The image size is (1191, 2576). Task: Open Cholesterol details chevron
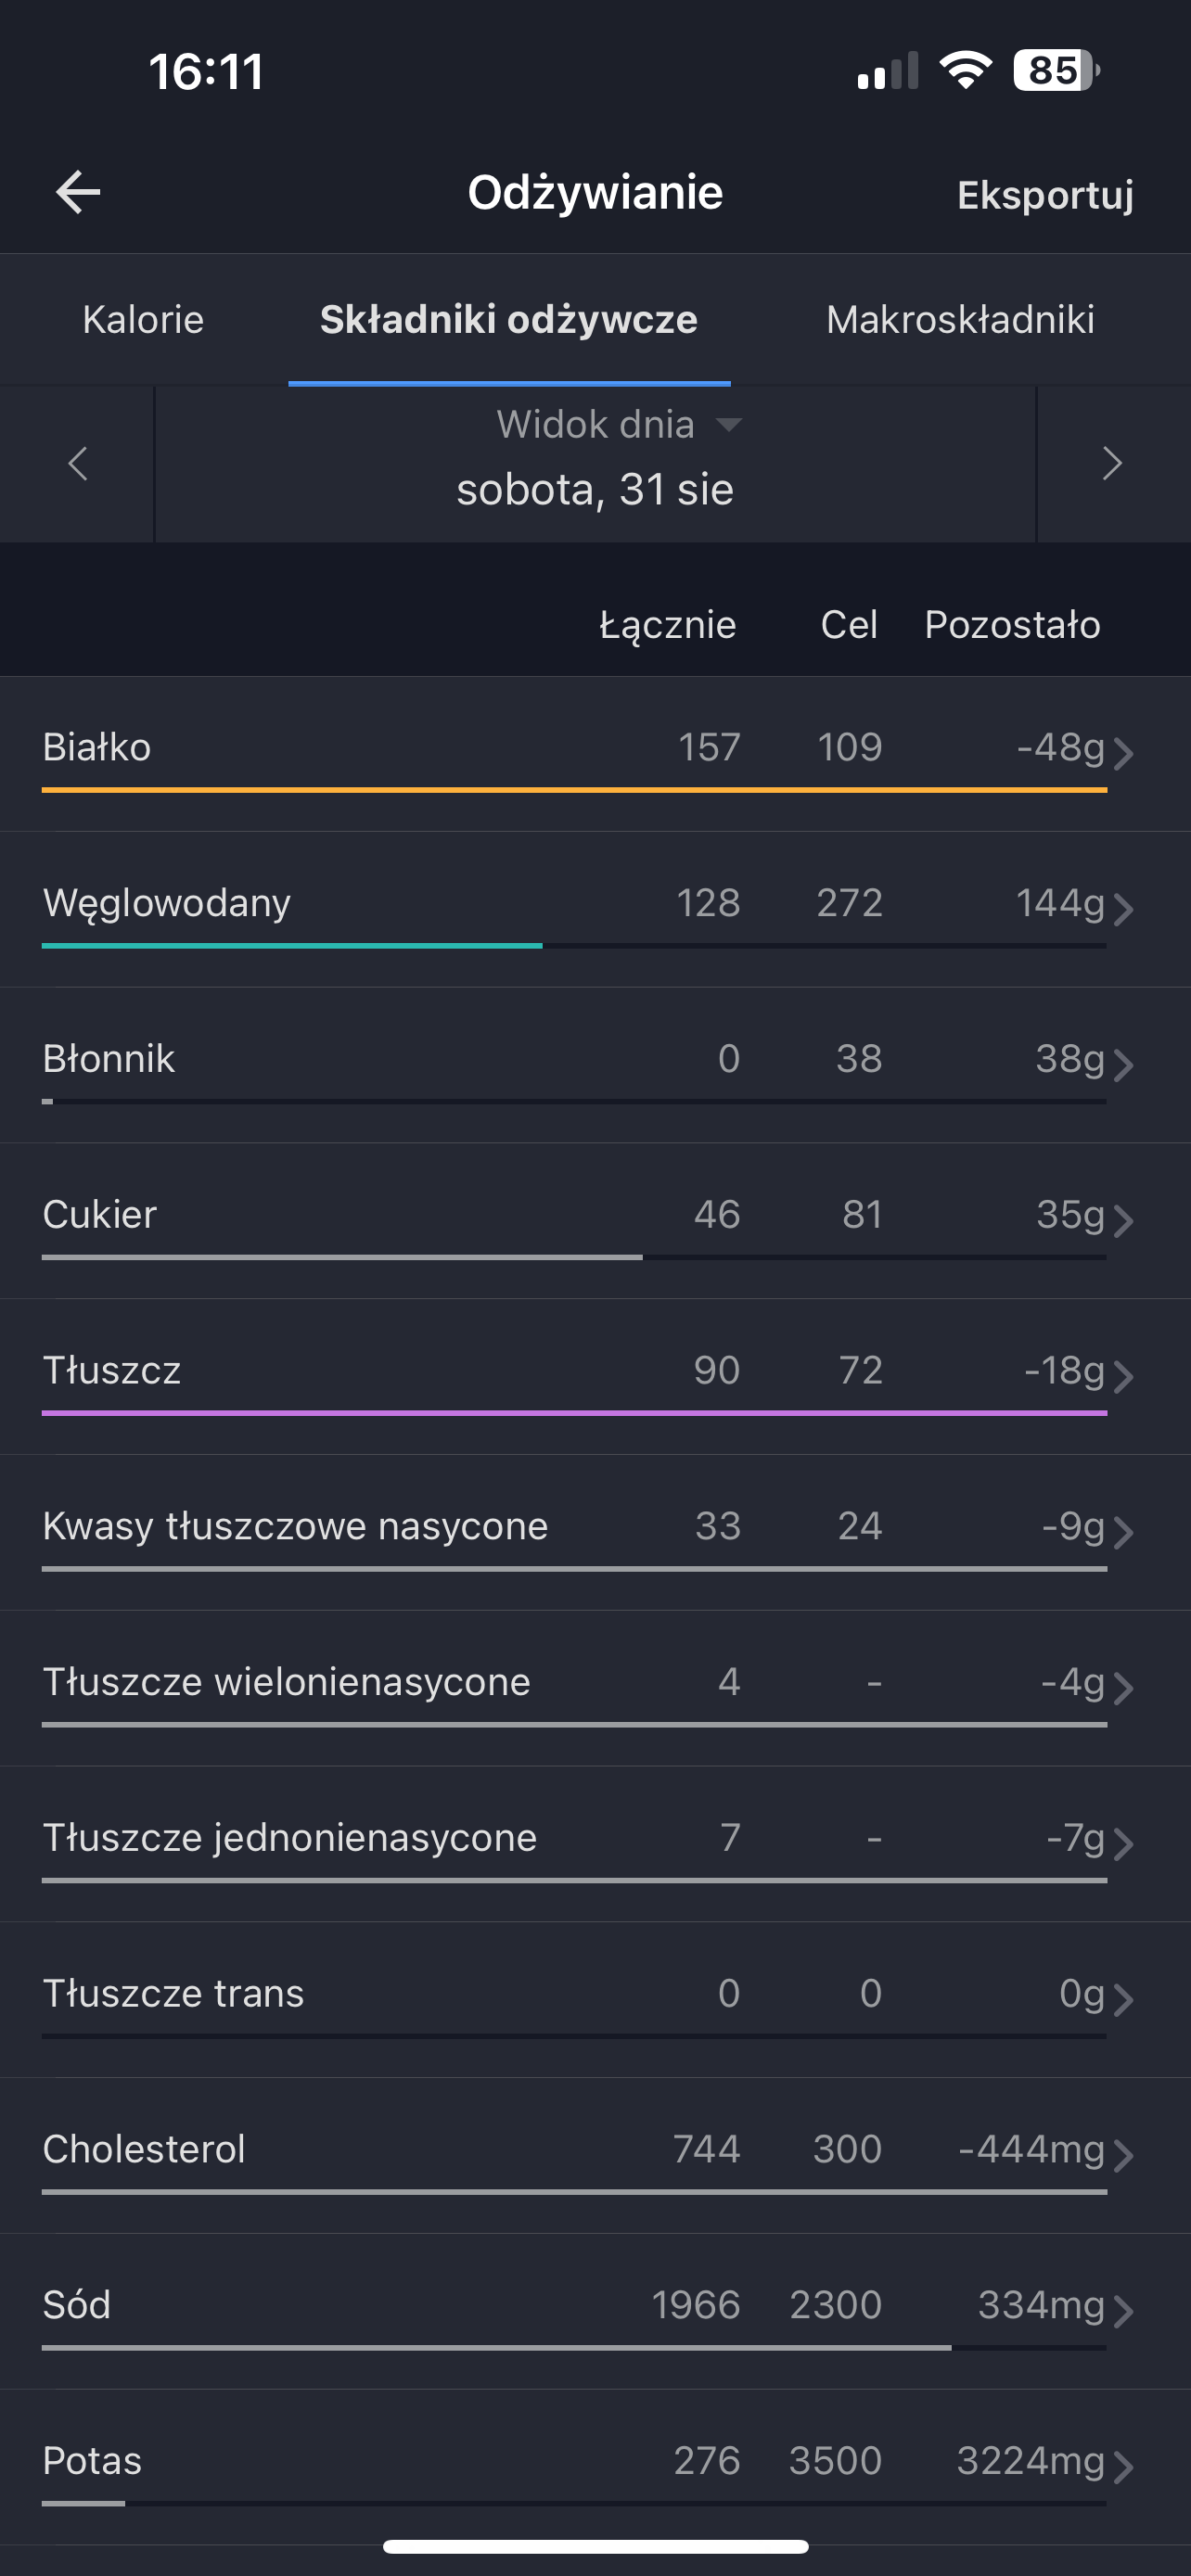point(1123,2155)
